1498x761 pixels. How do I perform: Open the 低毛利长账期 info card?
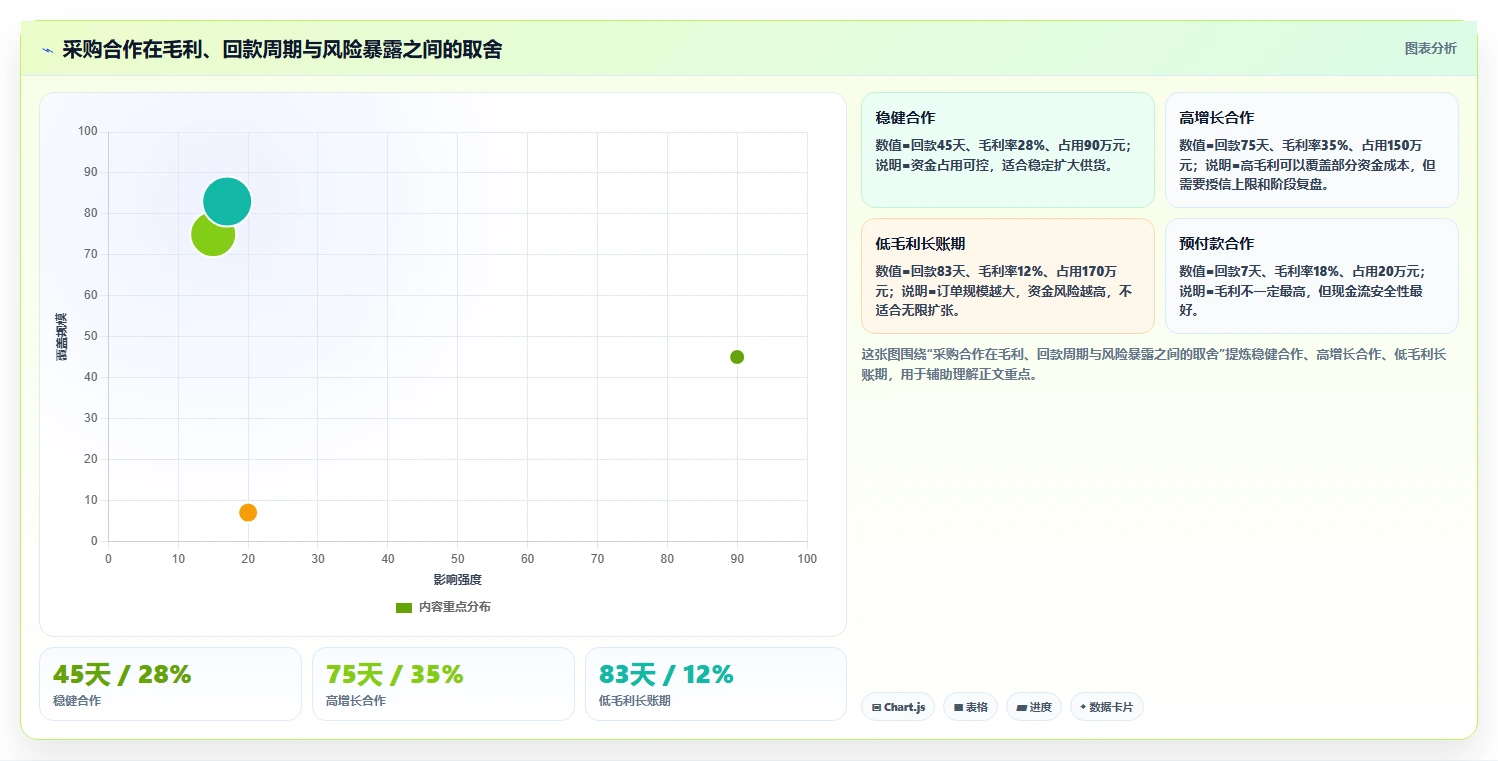(1007, 276)
